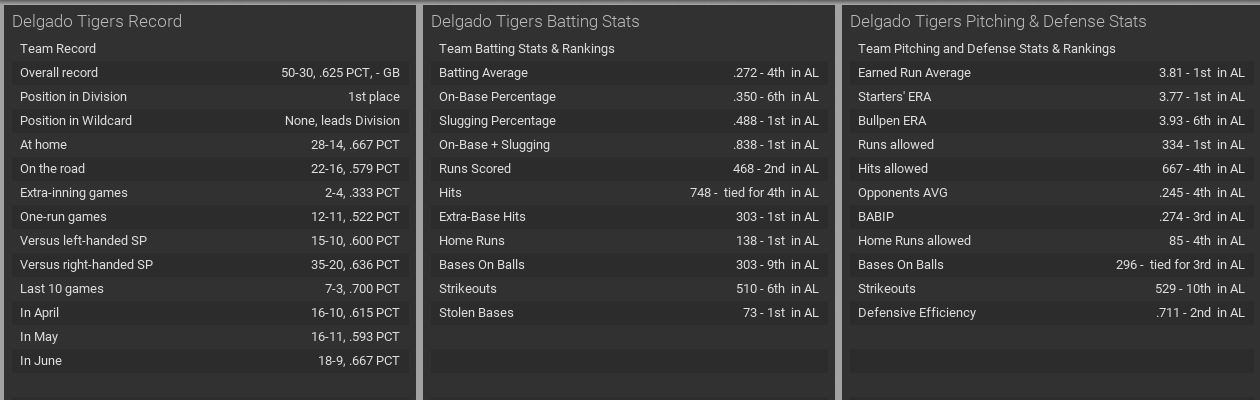Select the Bullpen ERA row
Viewport: 1260px width, 400px height.
pyautogui.click(x=1050, y=121)
